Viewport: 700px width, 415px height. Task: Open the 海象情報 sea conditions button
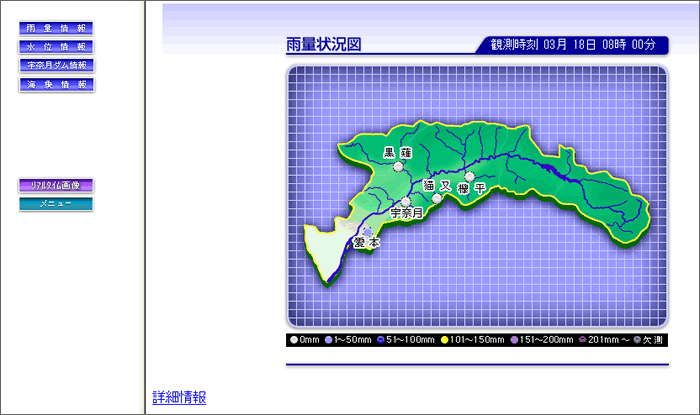(56, 85)
